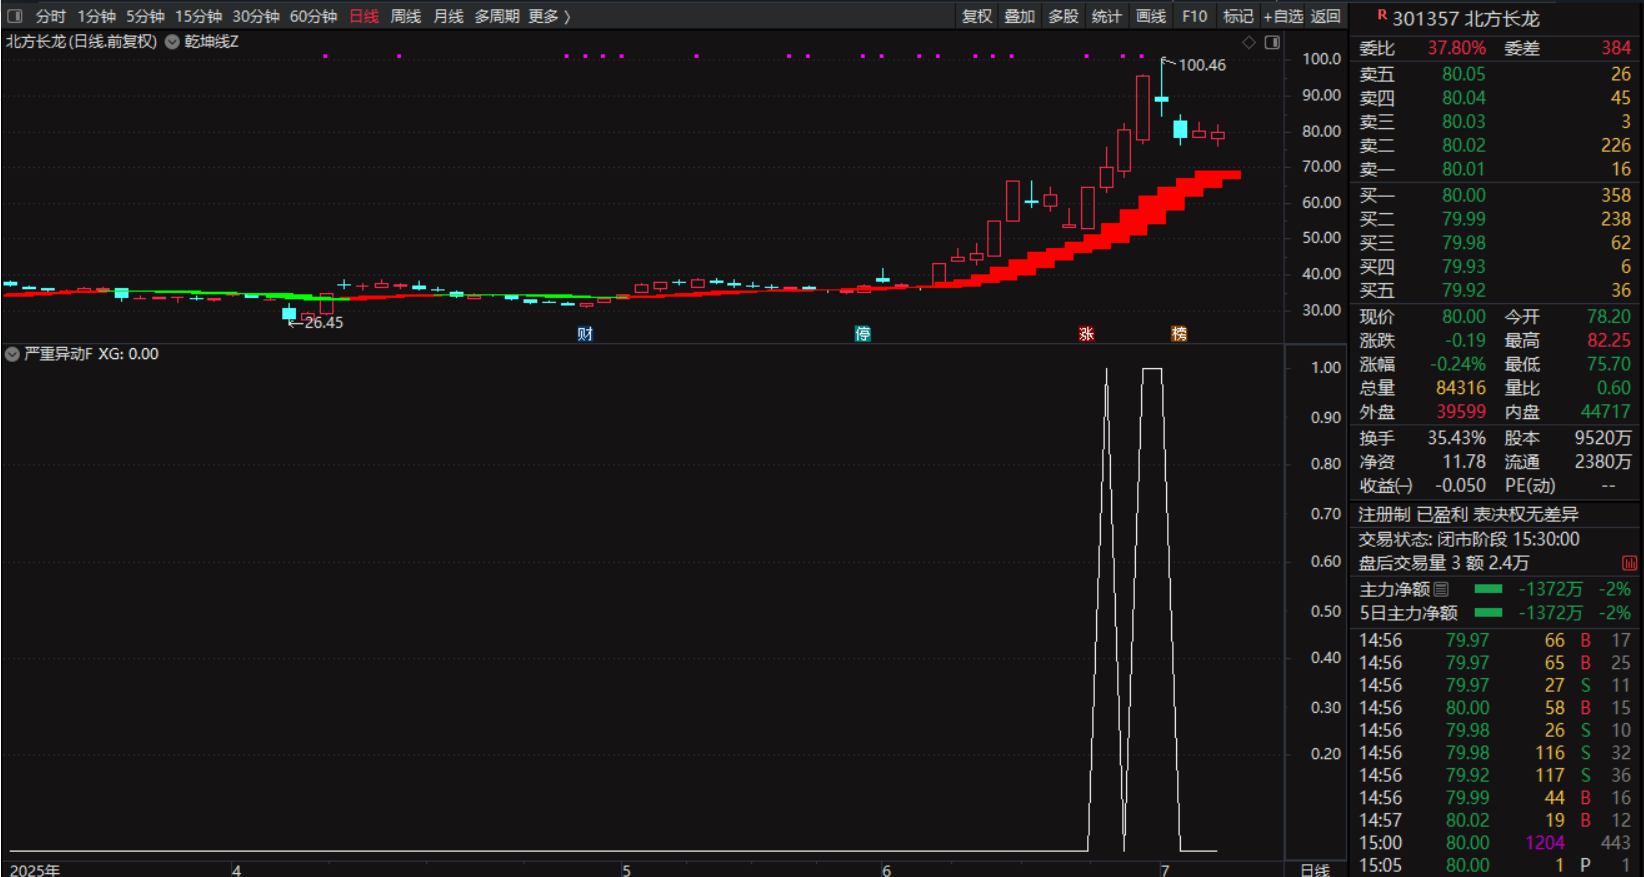The image size is (1644, 877).
Task: Expand the 乾坤线Z indicator dropdown
Action: coord(172,42)
